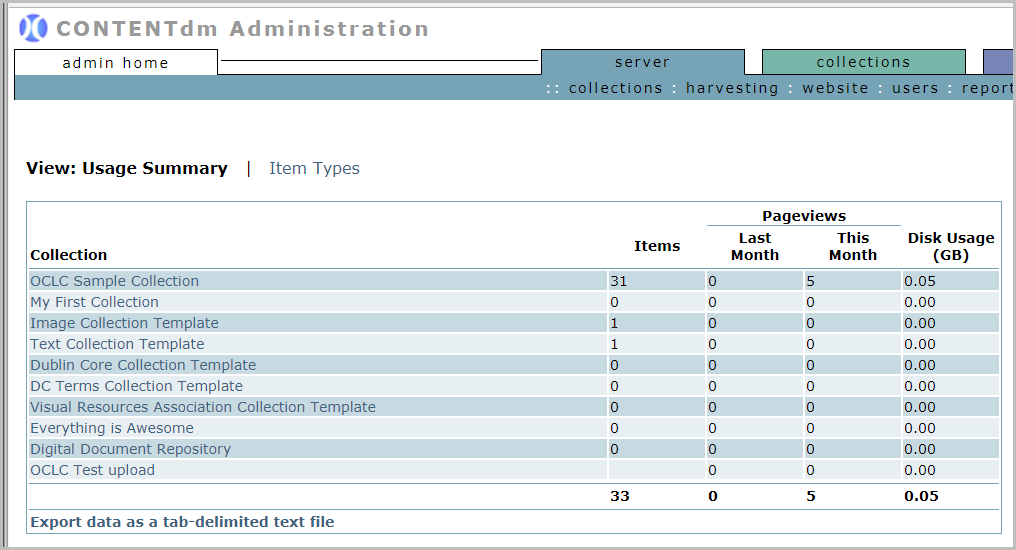The width and height of the screenshot is (1016, 550).
Task: Open the admin home tab
Action: pos(116,63)
